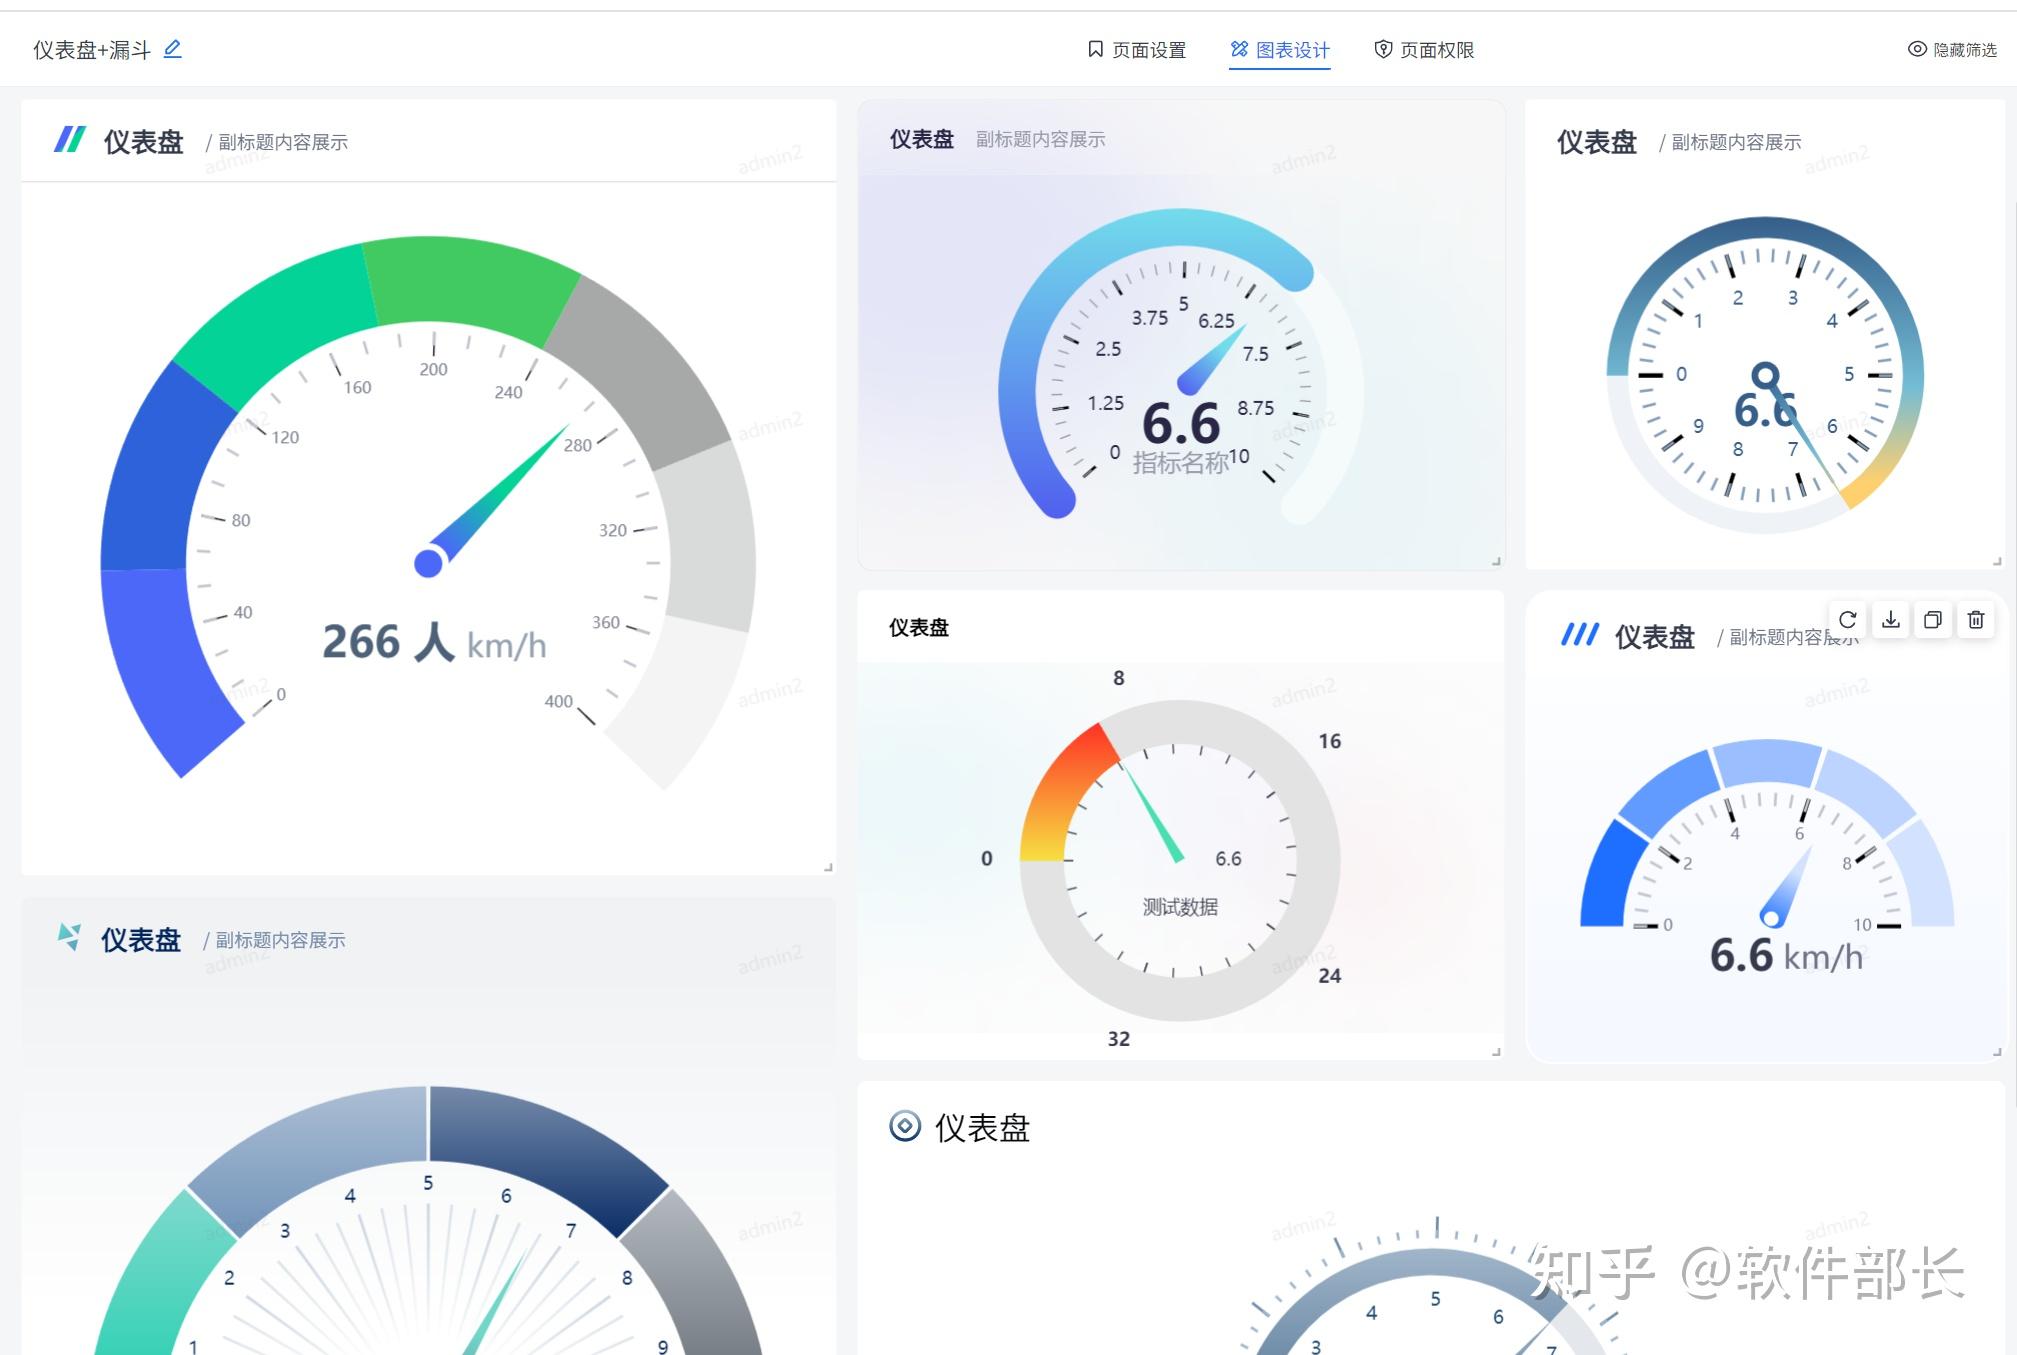This screenshot has height=1355, width=2017.
Task: Click the green segment of the large gauge arc
Action: coord(468,285)
